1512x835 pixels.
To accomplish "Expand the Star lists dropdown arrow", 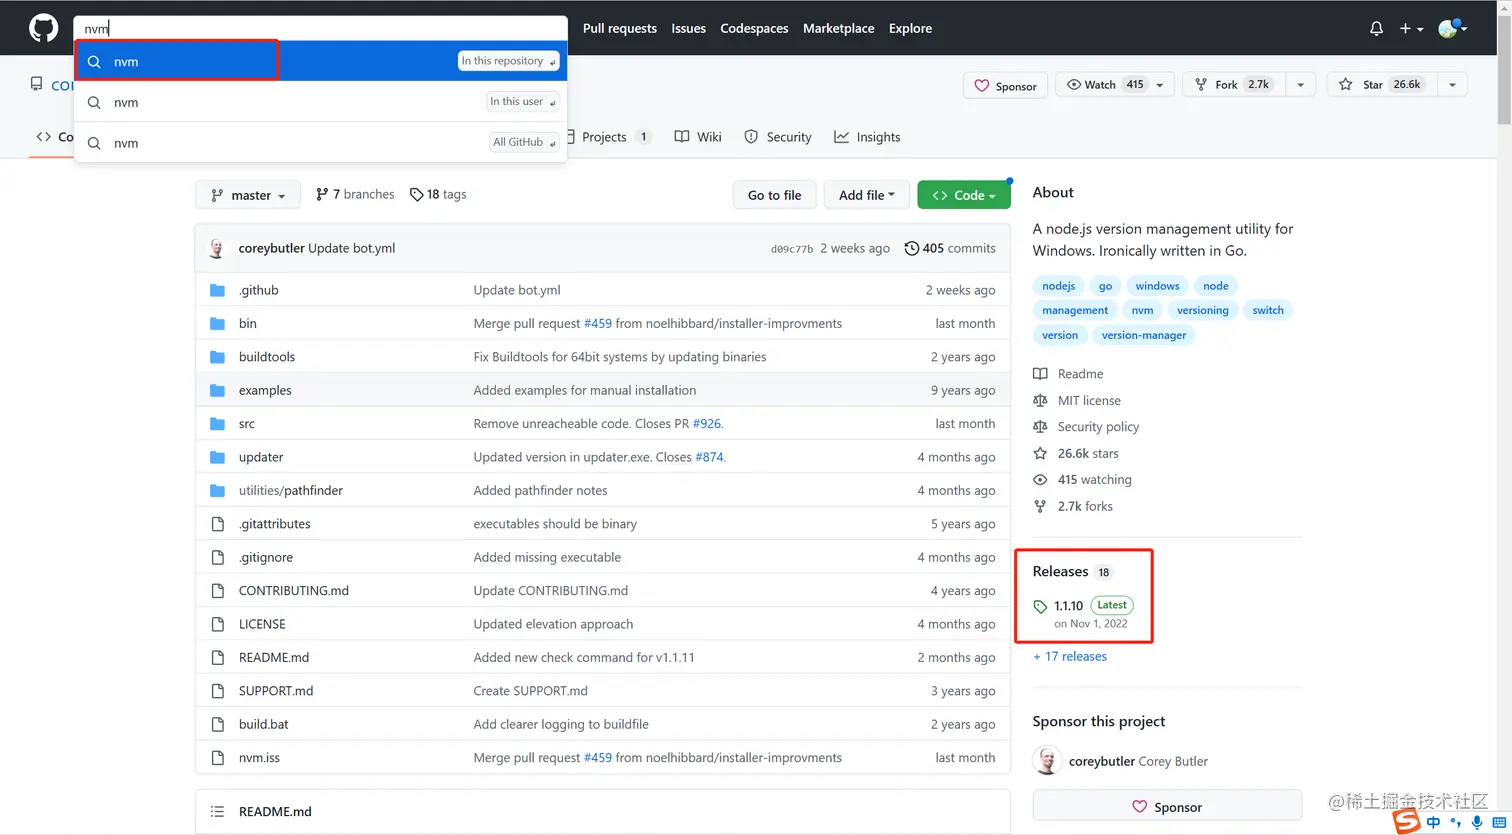I will pos(1452,85).
